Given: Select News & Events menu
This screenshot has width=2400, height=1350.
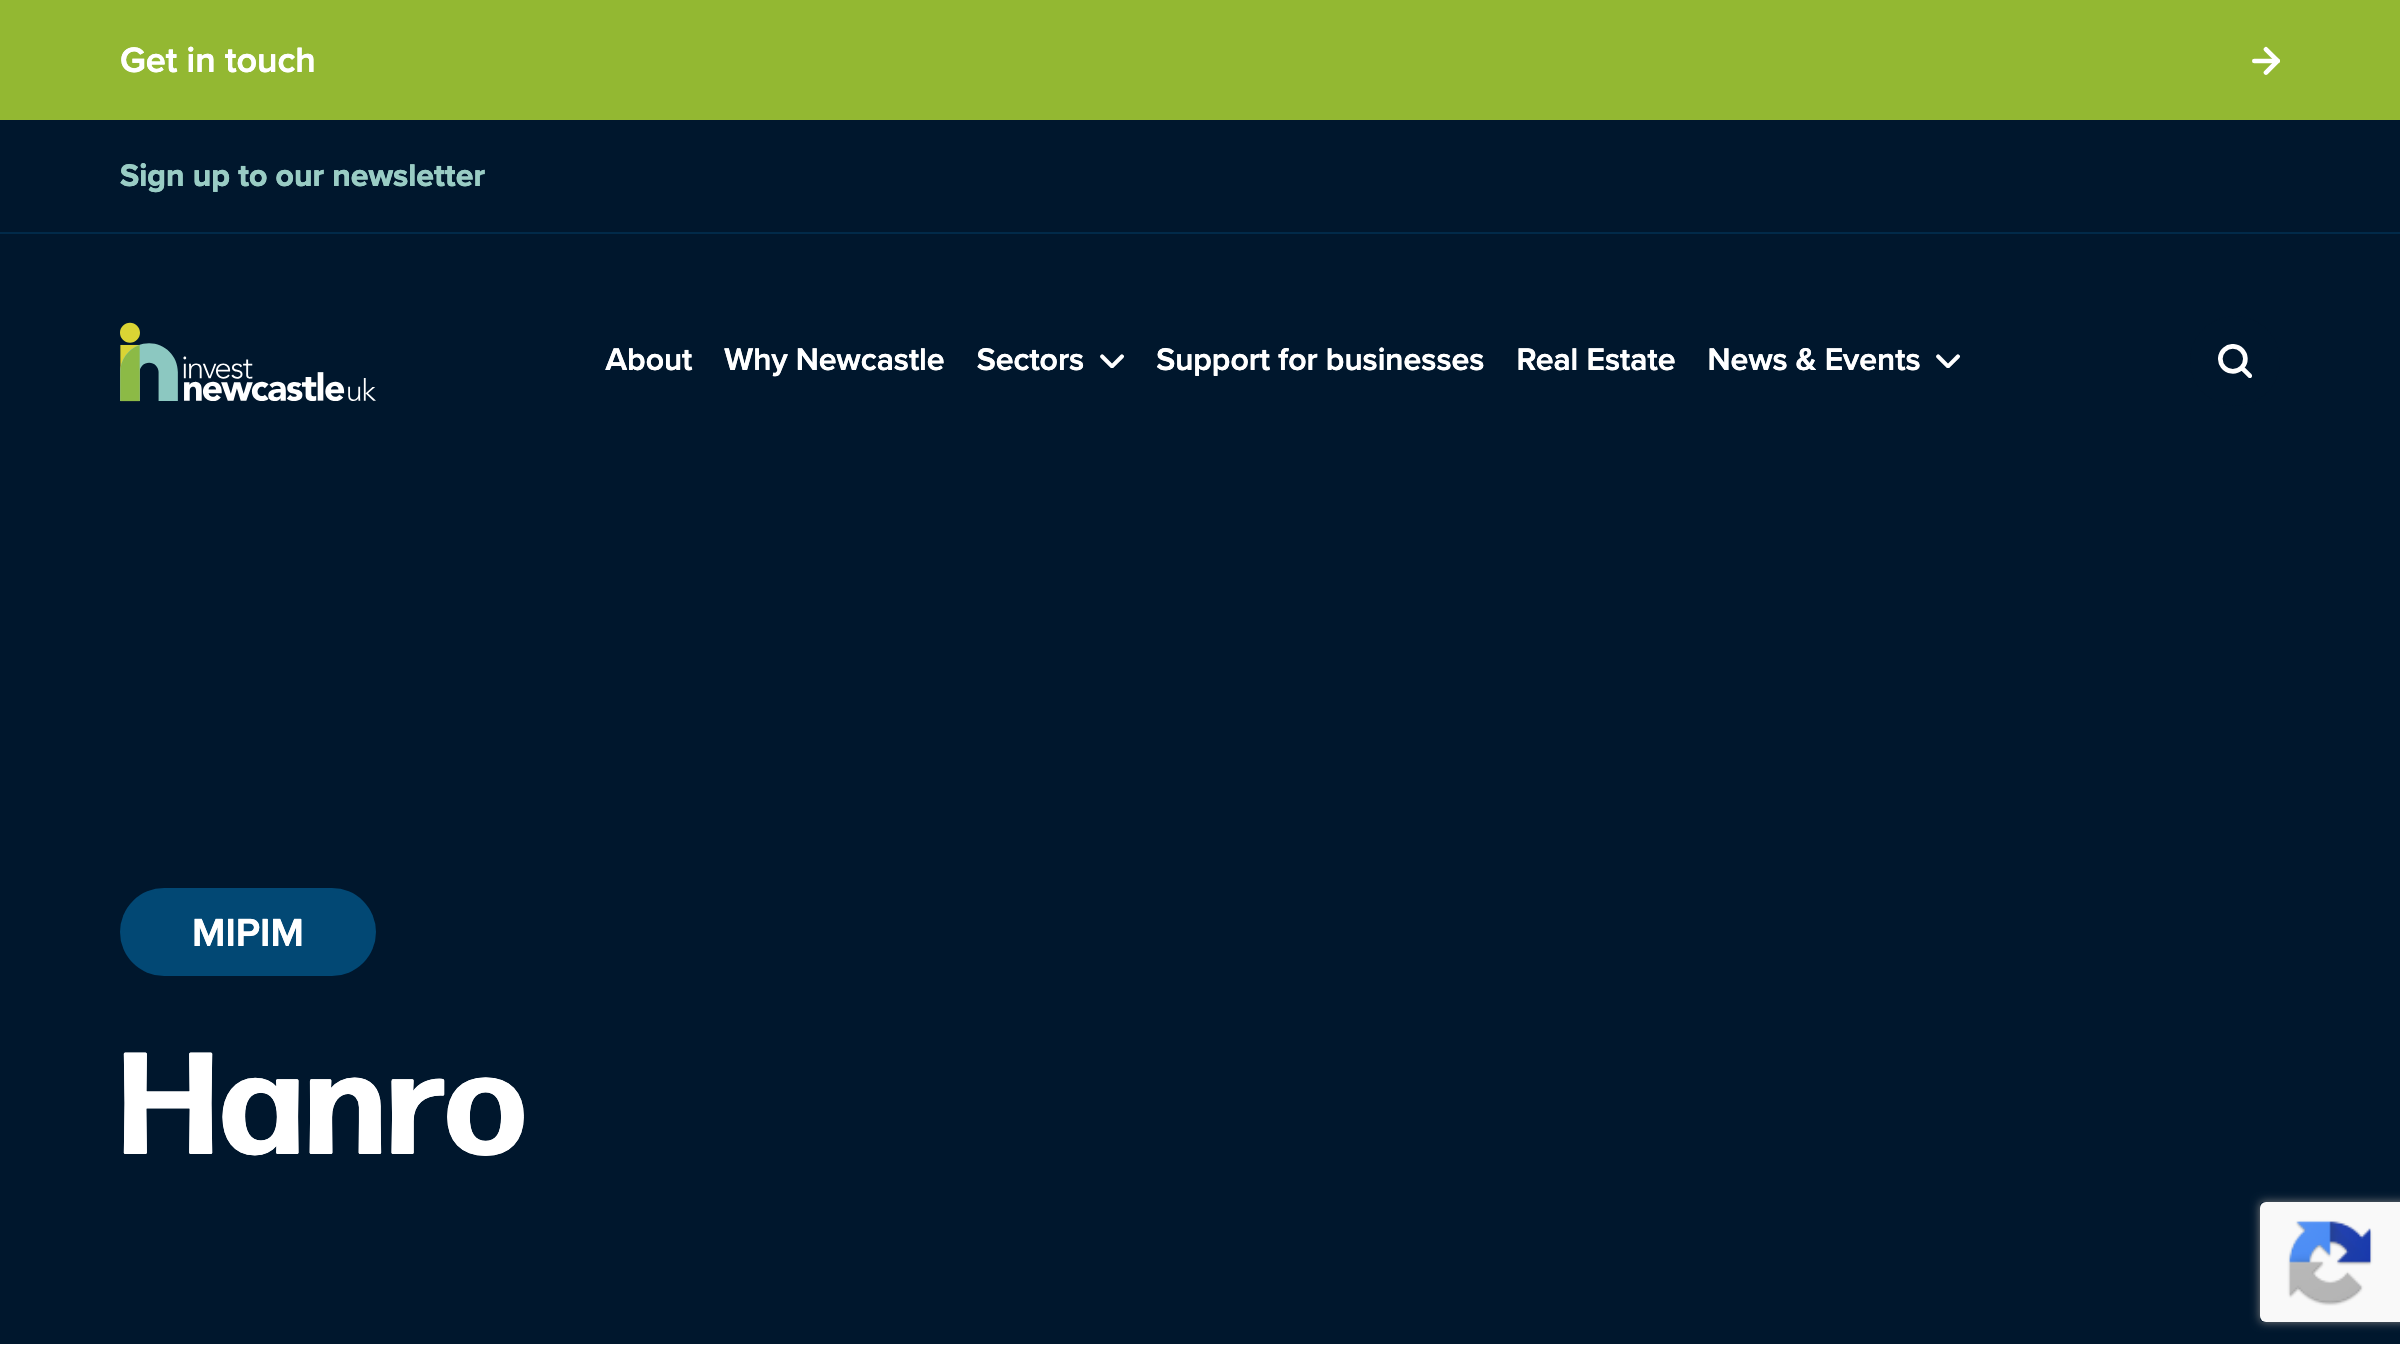Looking at the screenshot, I should (1813, 360).
